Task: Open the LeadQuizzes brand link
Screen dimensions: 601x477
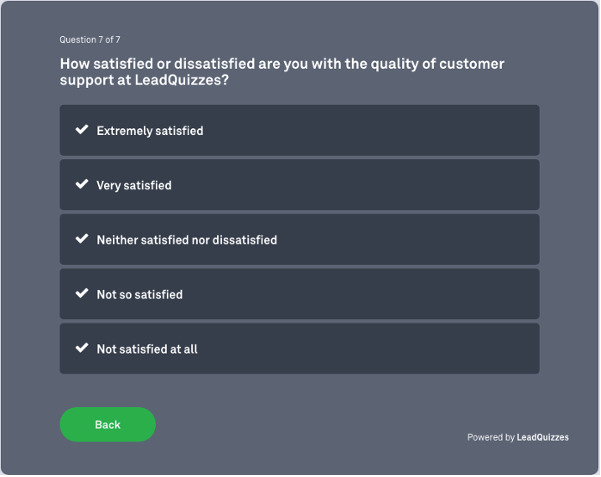Action: [x=543, y=438]
